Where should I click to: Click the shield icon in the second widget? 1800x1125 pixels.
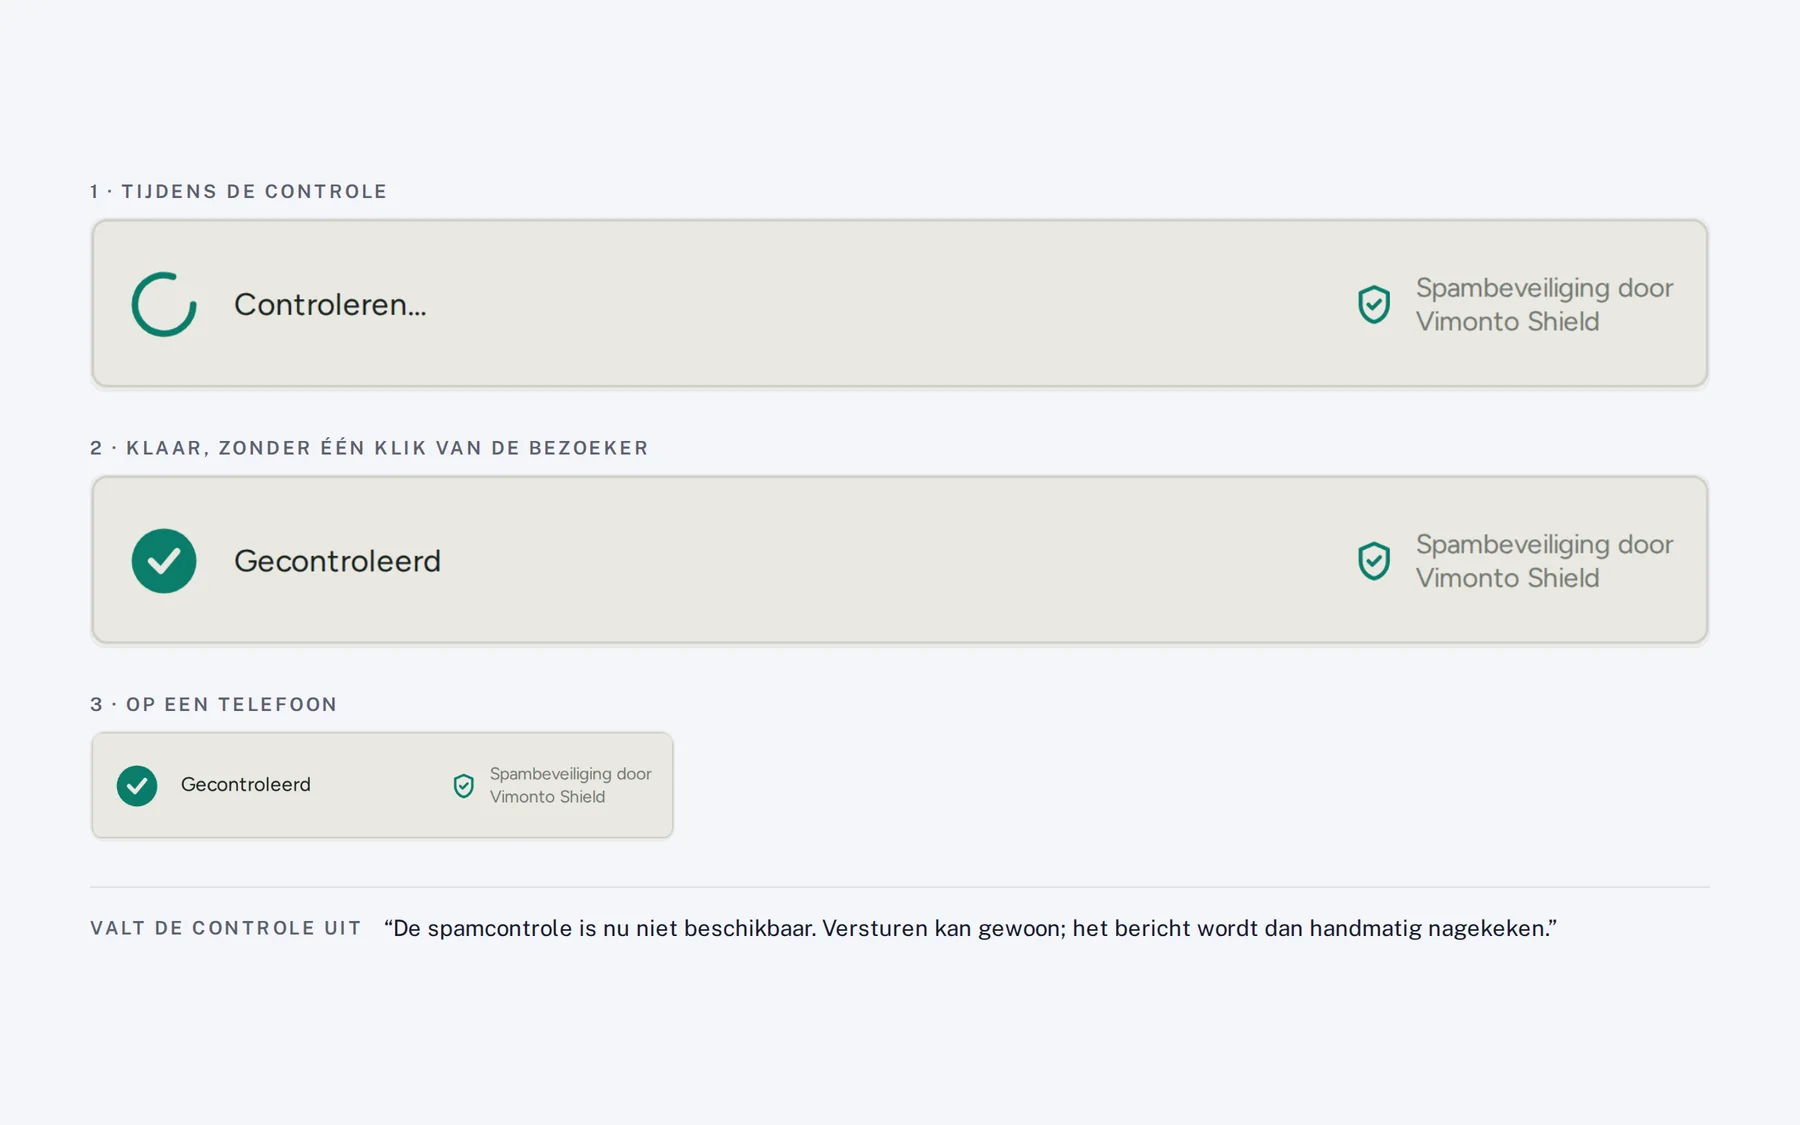(x=1374, y=561)
